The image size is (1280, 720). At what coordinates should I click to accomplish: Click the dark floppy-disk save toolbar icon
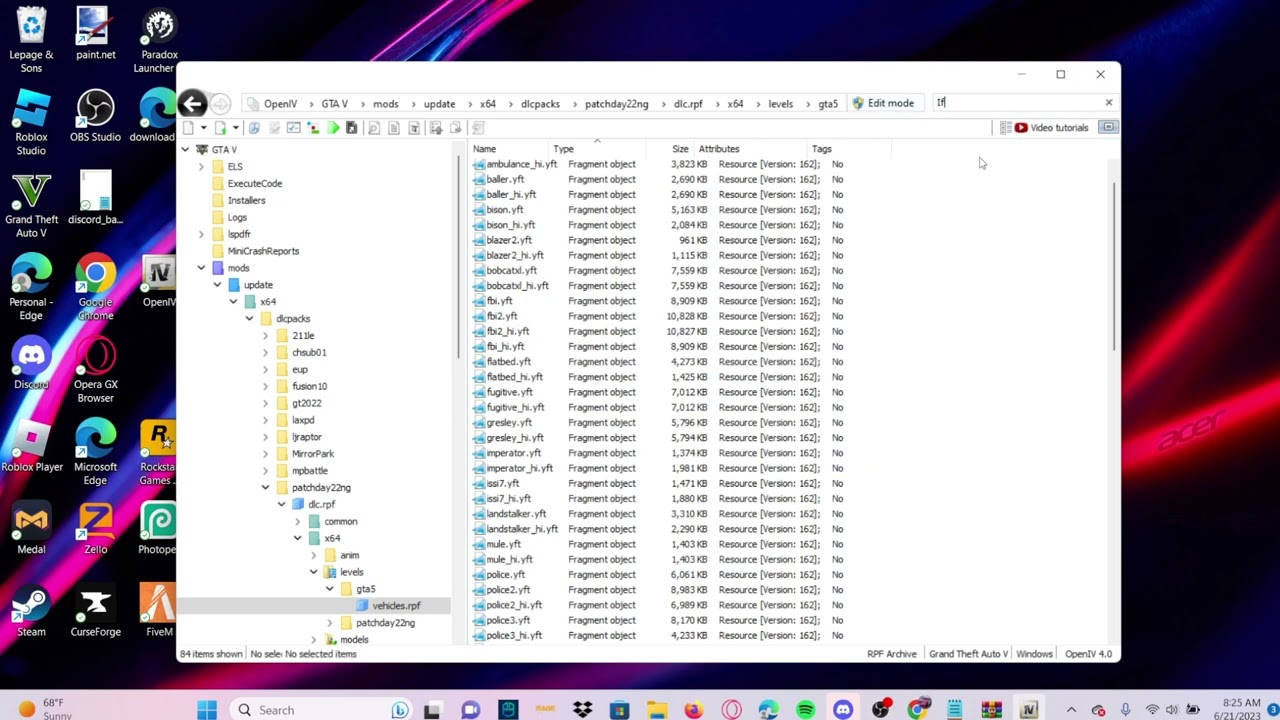point(352,128)
